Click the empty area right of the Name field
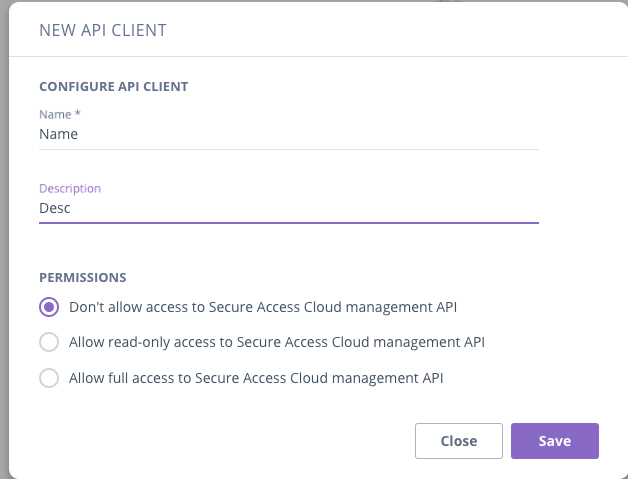Screen dimensions: 628x479 coord(583,134)
